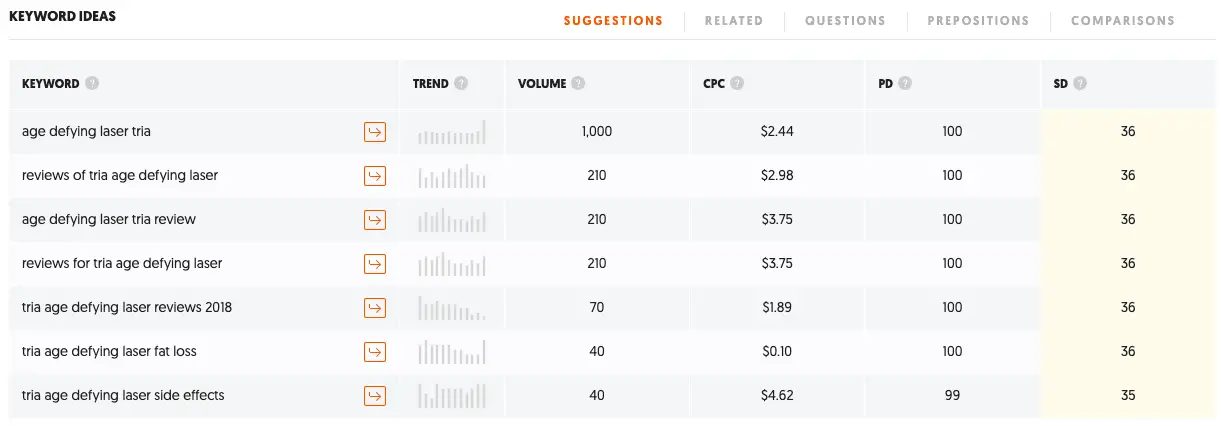
Task: Click the question mark icon beside VOLUME
Action: point(578,84)
